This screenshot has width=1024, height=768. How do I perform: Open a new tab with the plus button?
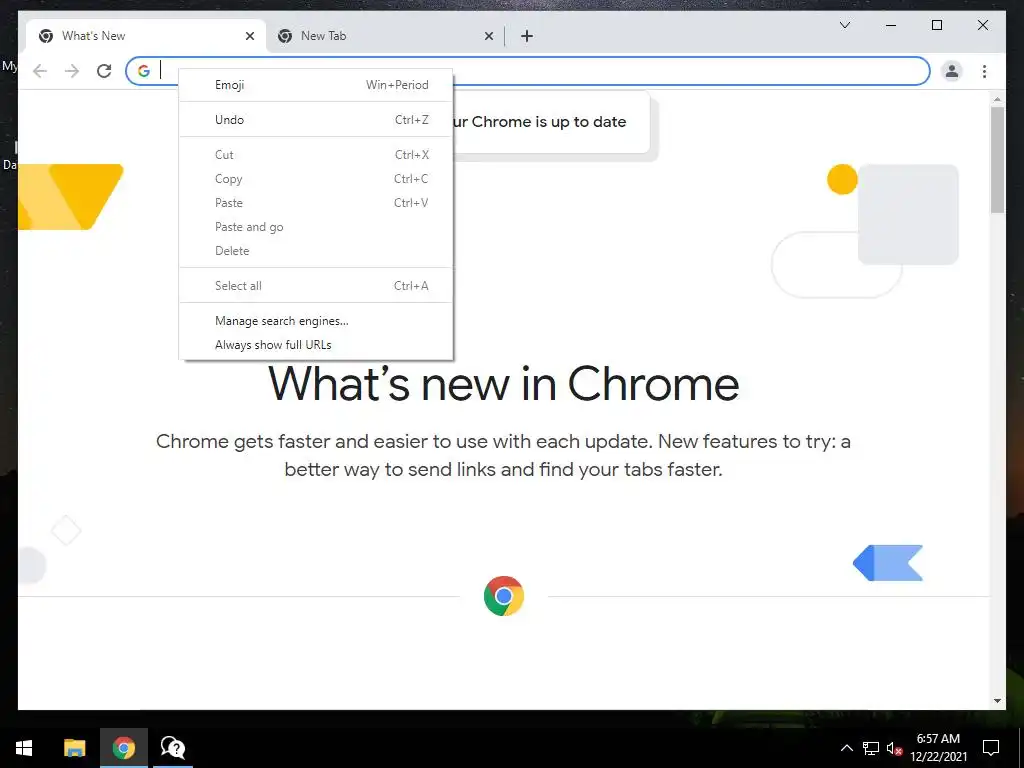(527, 36)
